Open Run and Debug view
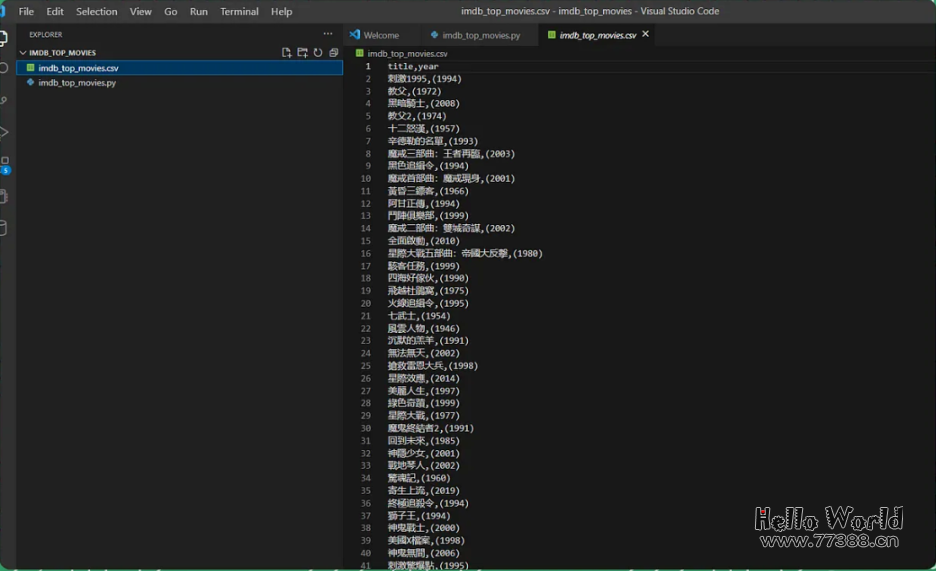This screenshot has width=936, height=571. pyautogui.click(x=4, y=132)
